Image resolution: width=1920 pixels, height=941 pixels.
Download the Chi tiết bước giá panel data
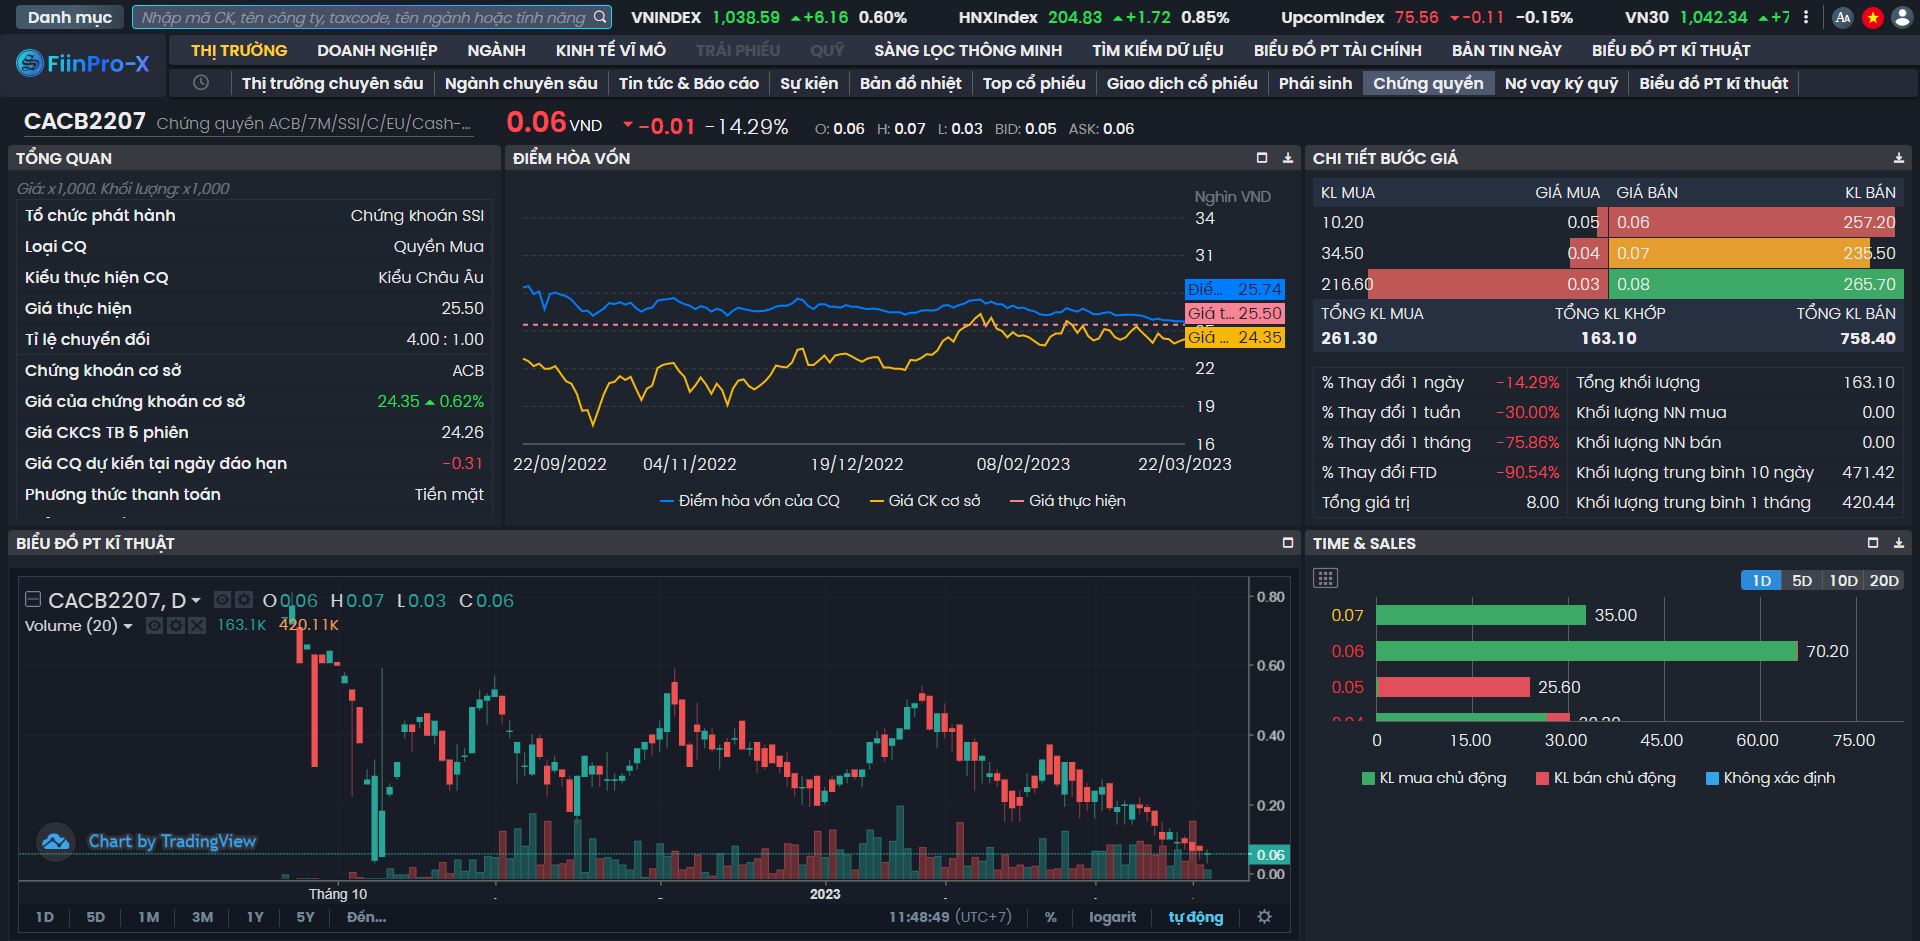(1898, 158)
